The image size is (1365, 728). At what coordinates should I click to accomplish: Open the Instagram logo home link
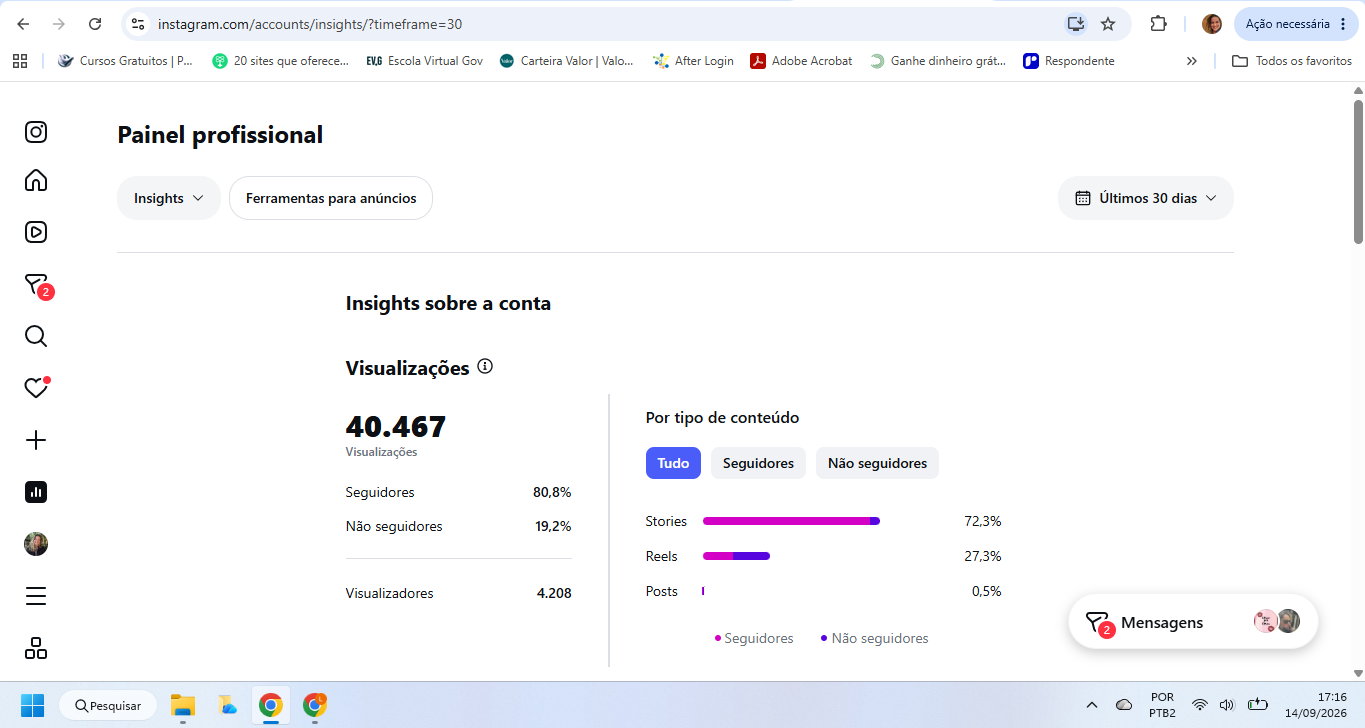[36, 132]
